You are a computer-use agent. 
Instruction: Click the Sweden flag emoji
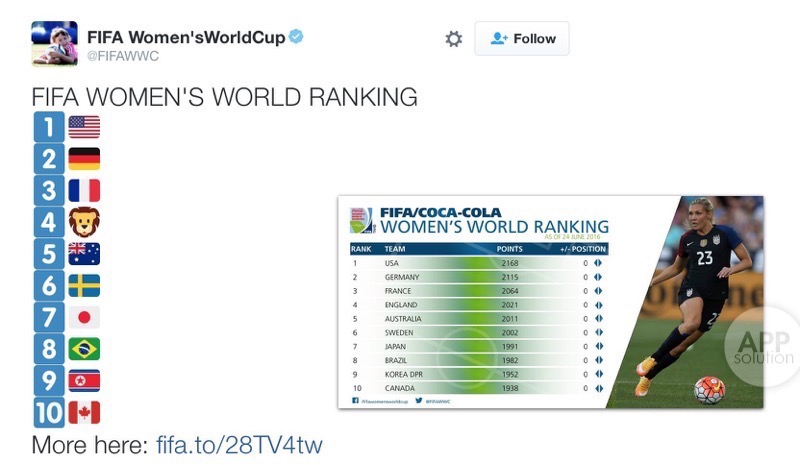click(x=84, y=286)
